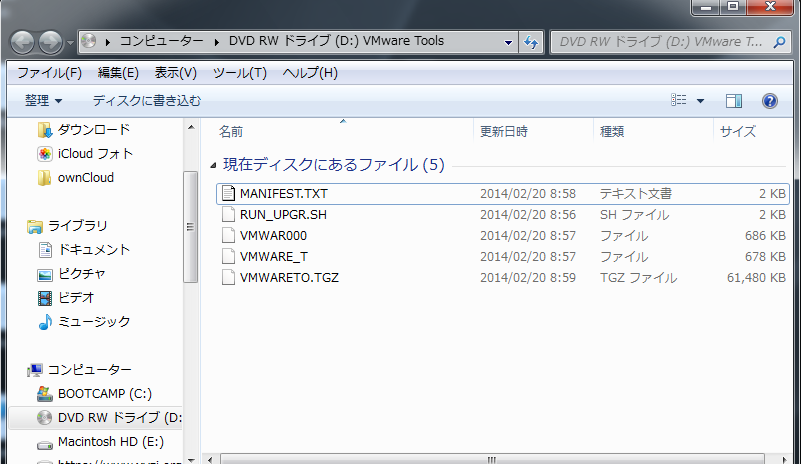
Task: Click the VMWARE_T file name
Action: (x=274, y=257)
